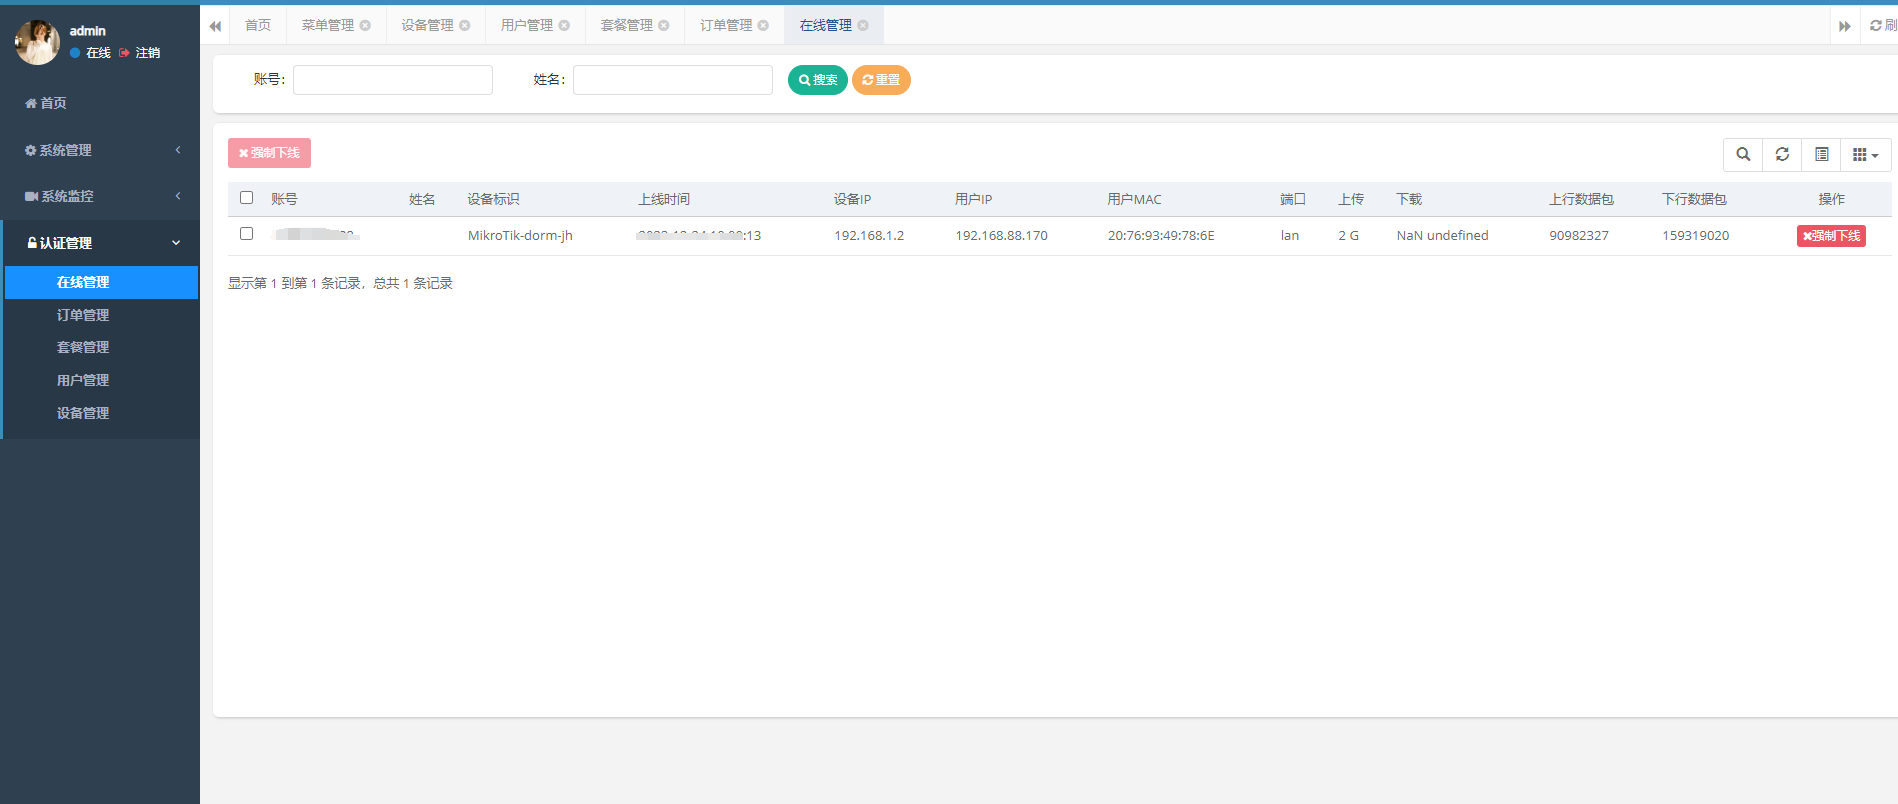The height and width of the screenshot is (804, 1898).
Task: Check the select-all header checkbox
Action: 247,198
